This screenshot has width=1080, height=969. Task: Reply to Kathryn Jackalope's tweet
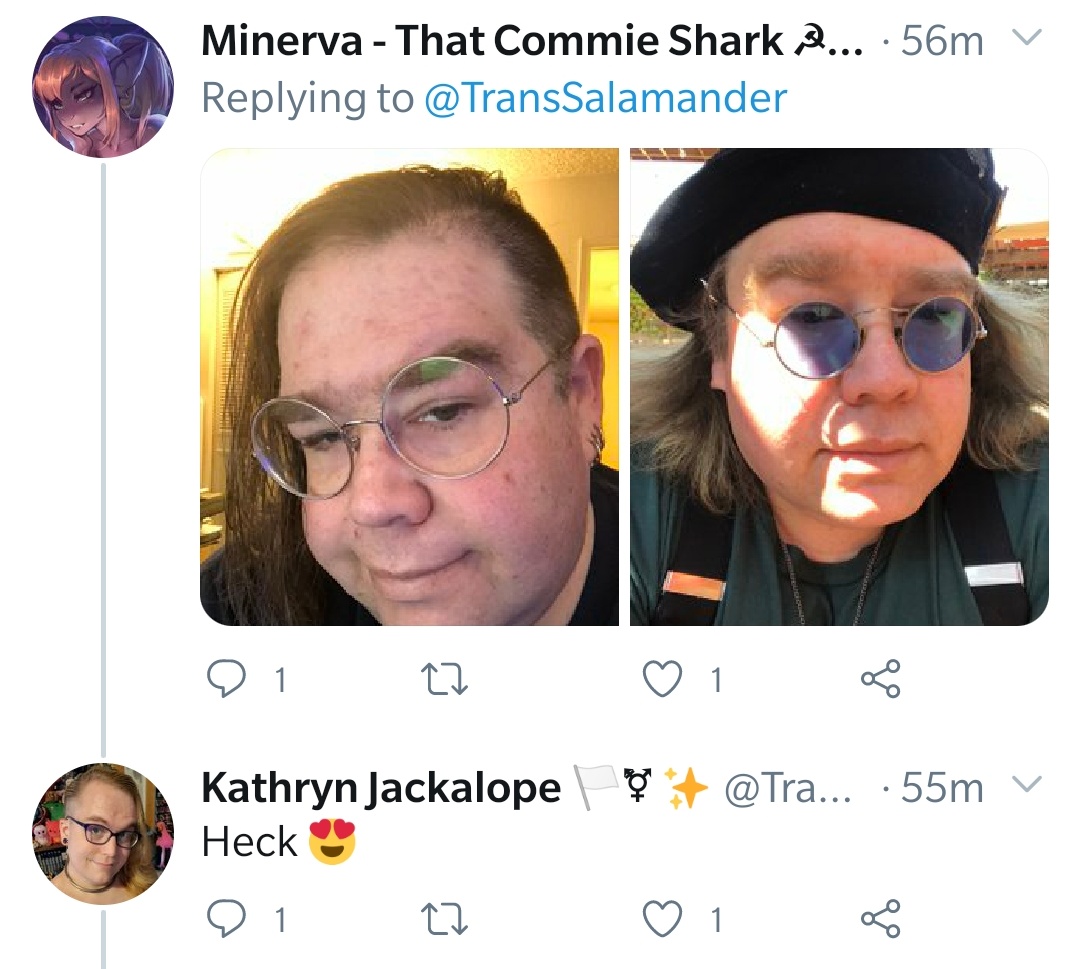(x=227, y=919)
